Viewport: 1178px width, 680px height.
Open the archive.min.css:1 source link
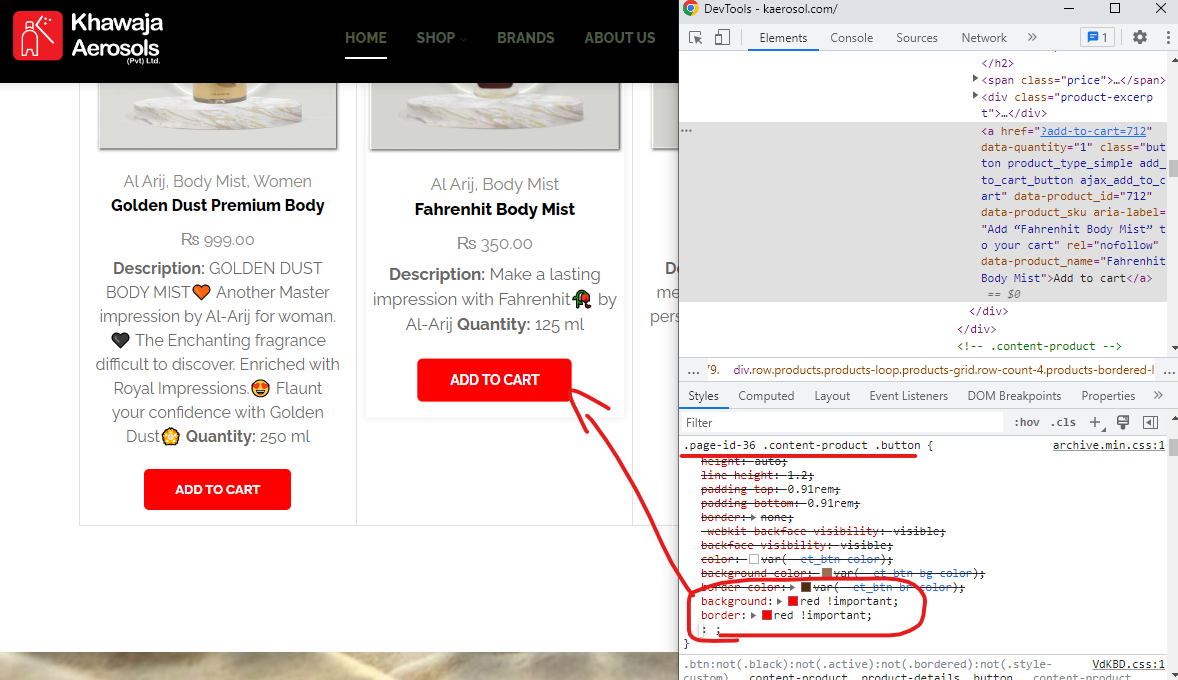coord(1108,446)
